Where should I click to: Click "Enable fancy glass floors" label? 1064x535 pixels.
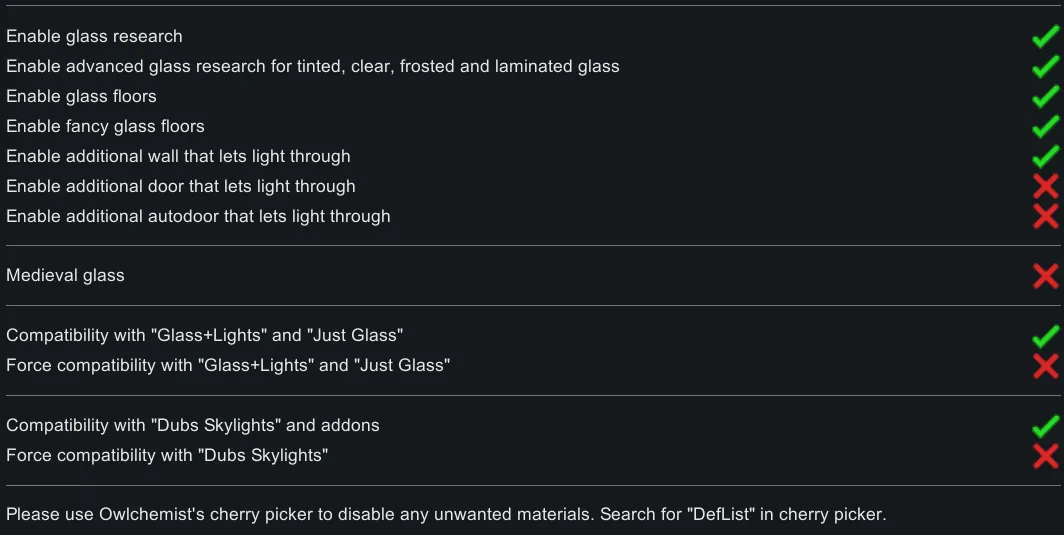click(x=105, y=127)
